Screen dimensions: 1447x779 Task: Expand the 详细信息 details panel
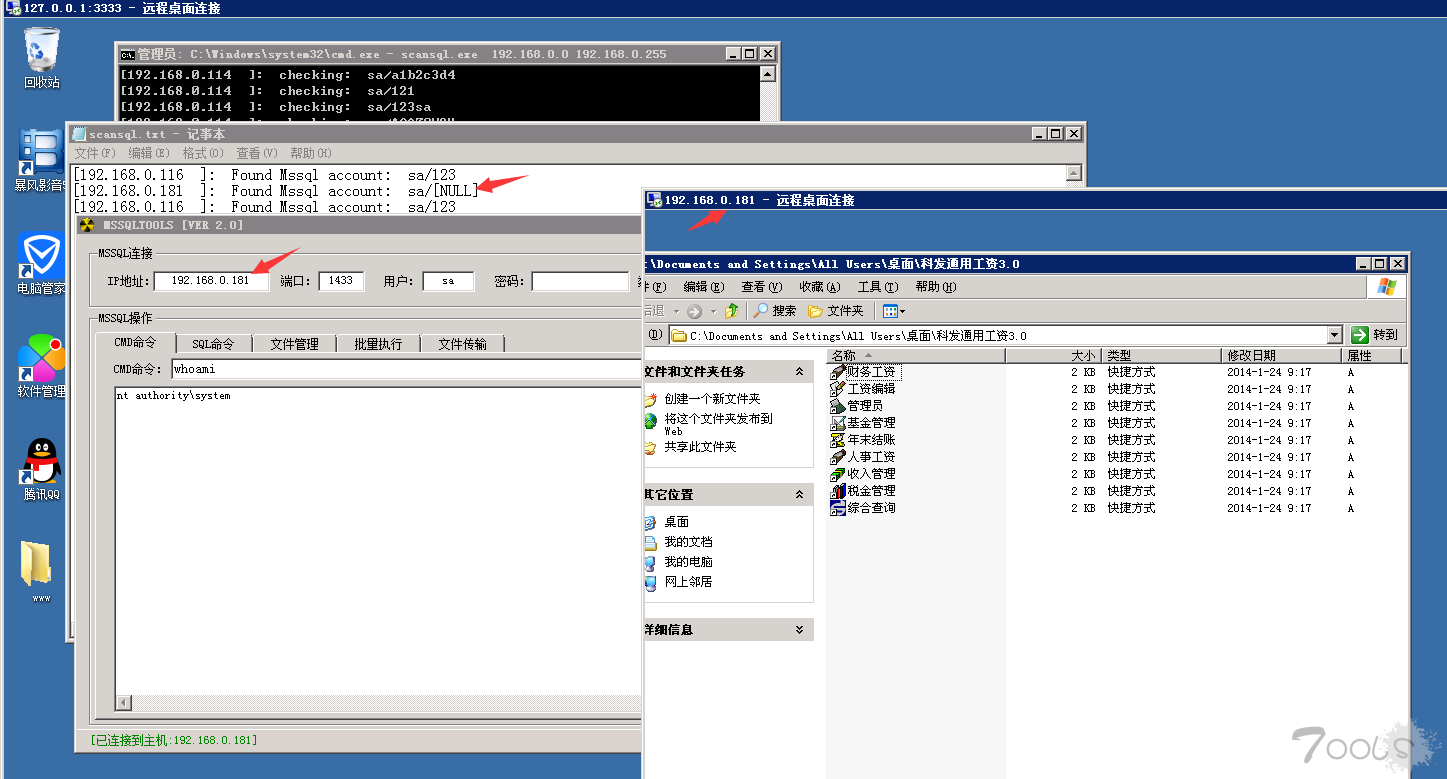click(799, 630)
